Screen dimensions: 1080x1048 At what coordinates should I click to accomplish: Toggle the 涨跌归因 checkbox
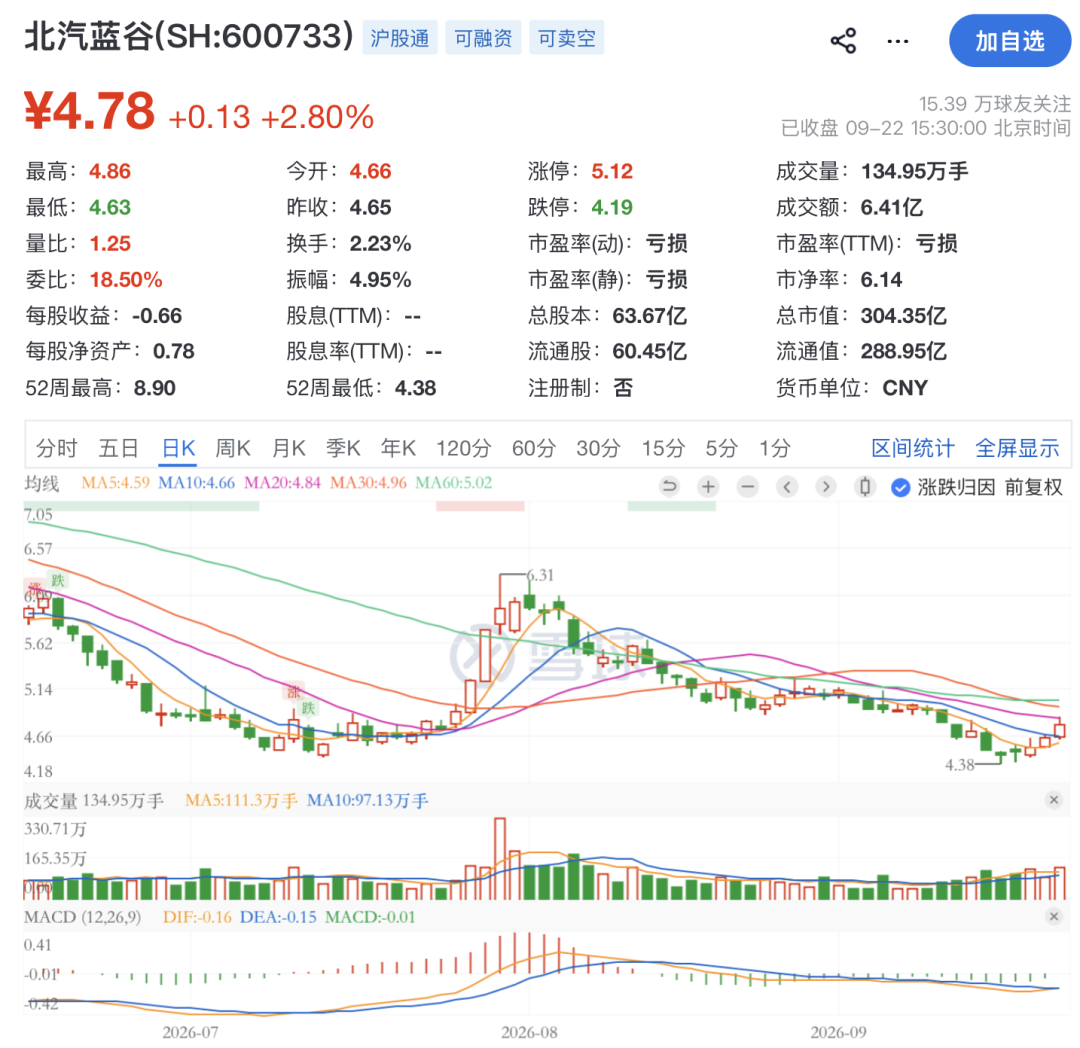point(900,488)
